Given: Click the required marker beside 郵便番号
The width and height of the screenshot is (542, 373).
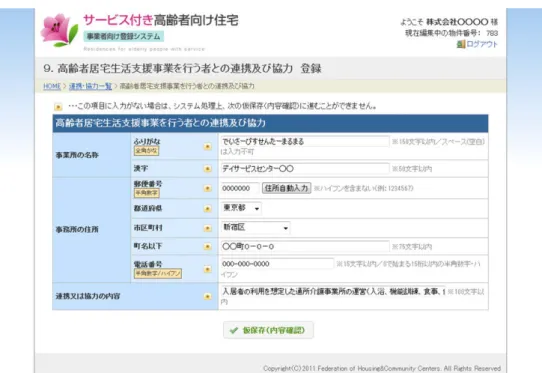Looking at the screenshot, I should 207,188.
